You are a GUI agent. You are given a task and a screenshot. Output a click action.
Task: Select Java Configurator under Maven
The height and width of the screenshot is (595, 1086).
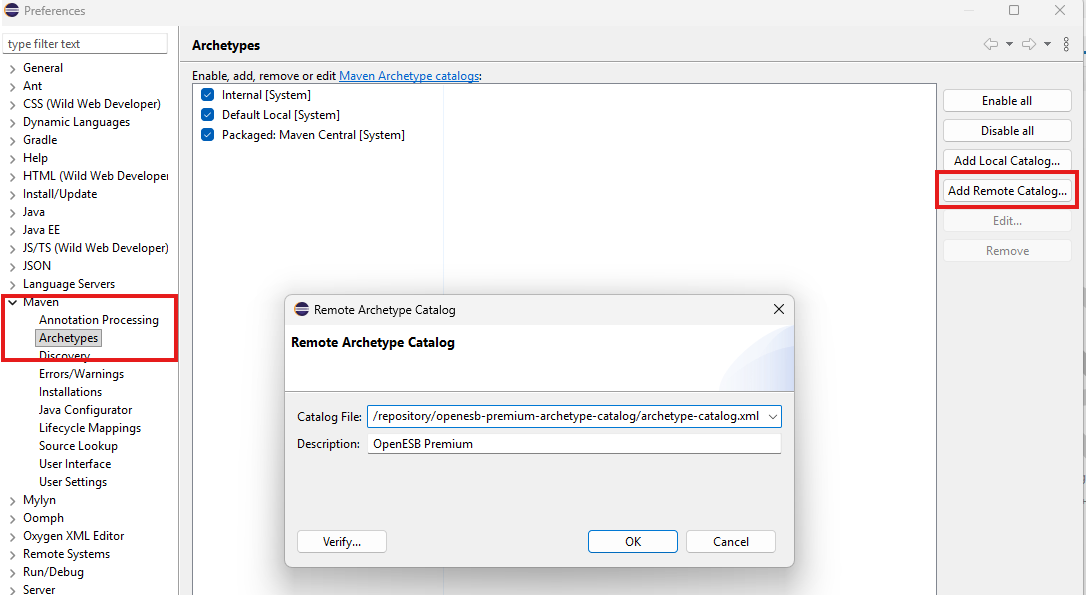[85, 409]
